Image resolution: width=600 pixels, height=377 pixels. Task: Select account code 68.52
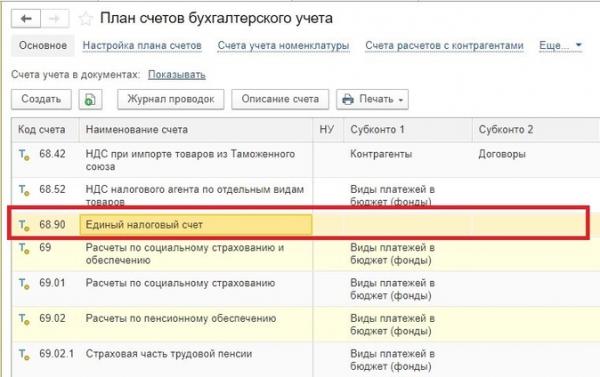point(52,189)
